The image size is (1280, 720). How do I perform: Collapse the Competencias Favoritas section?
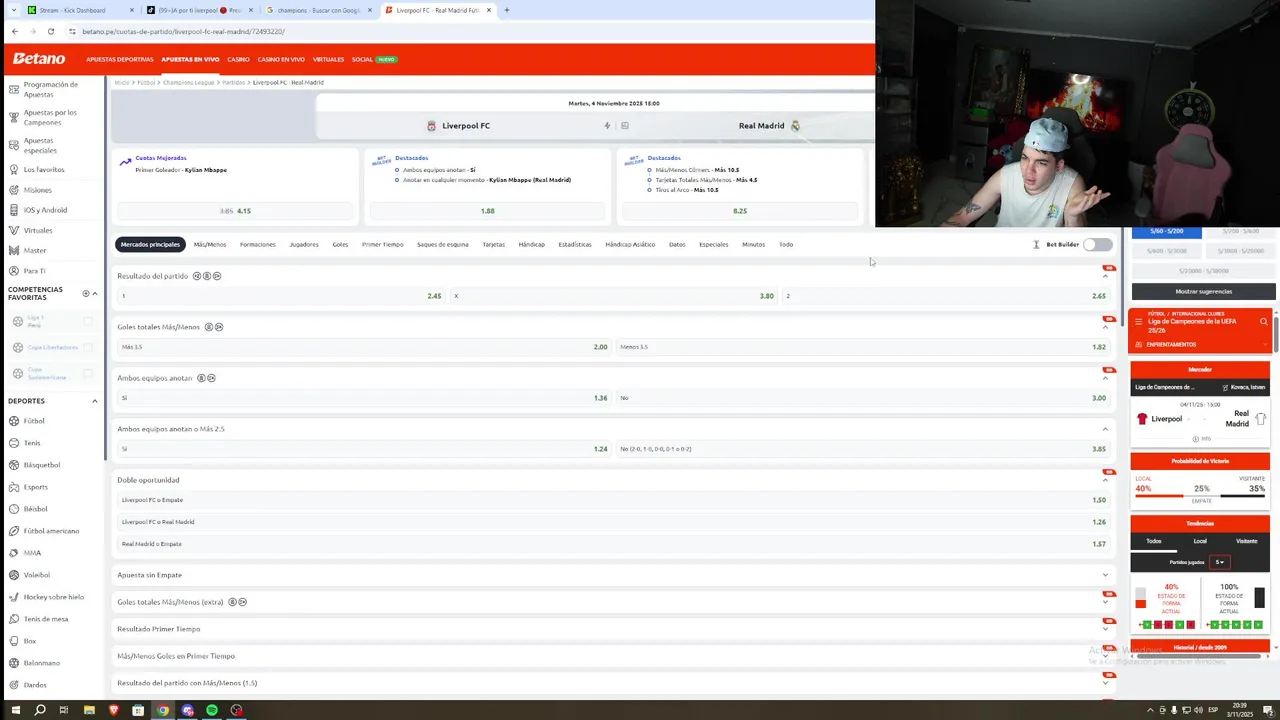95,294
